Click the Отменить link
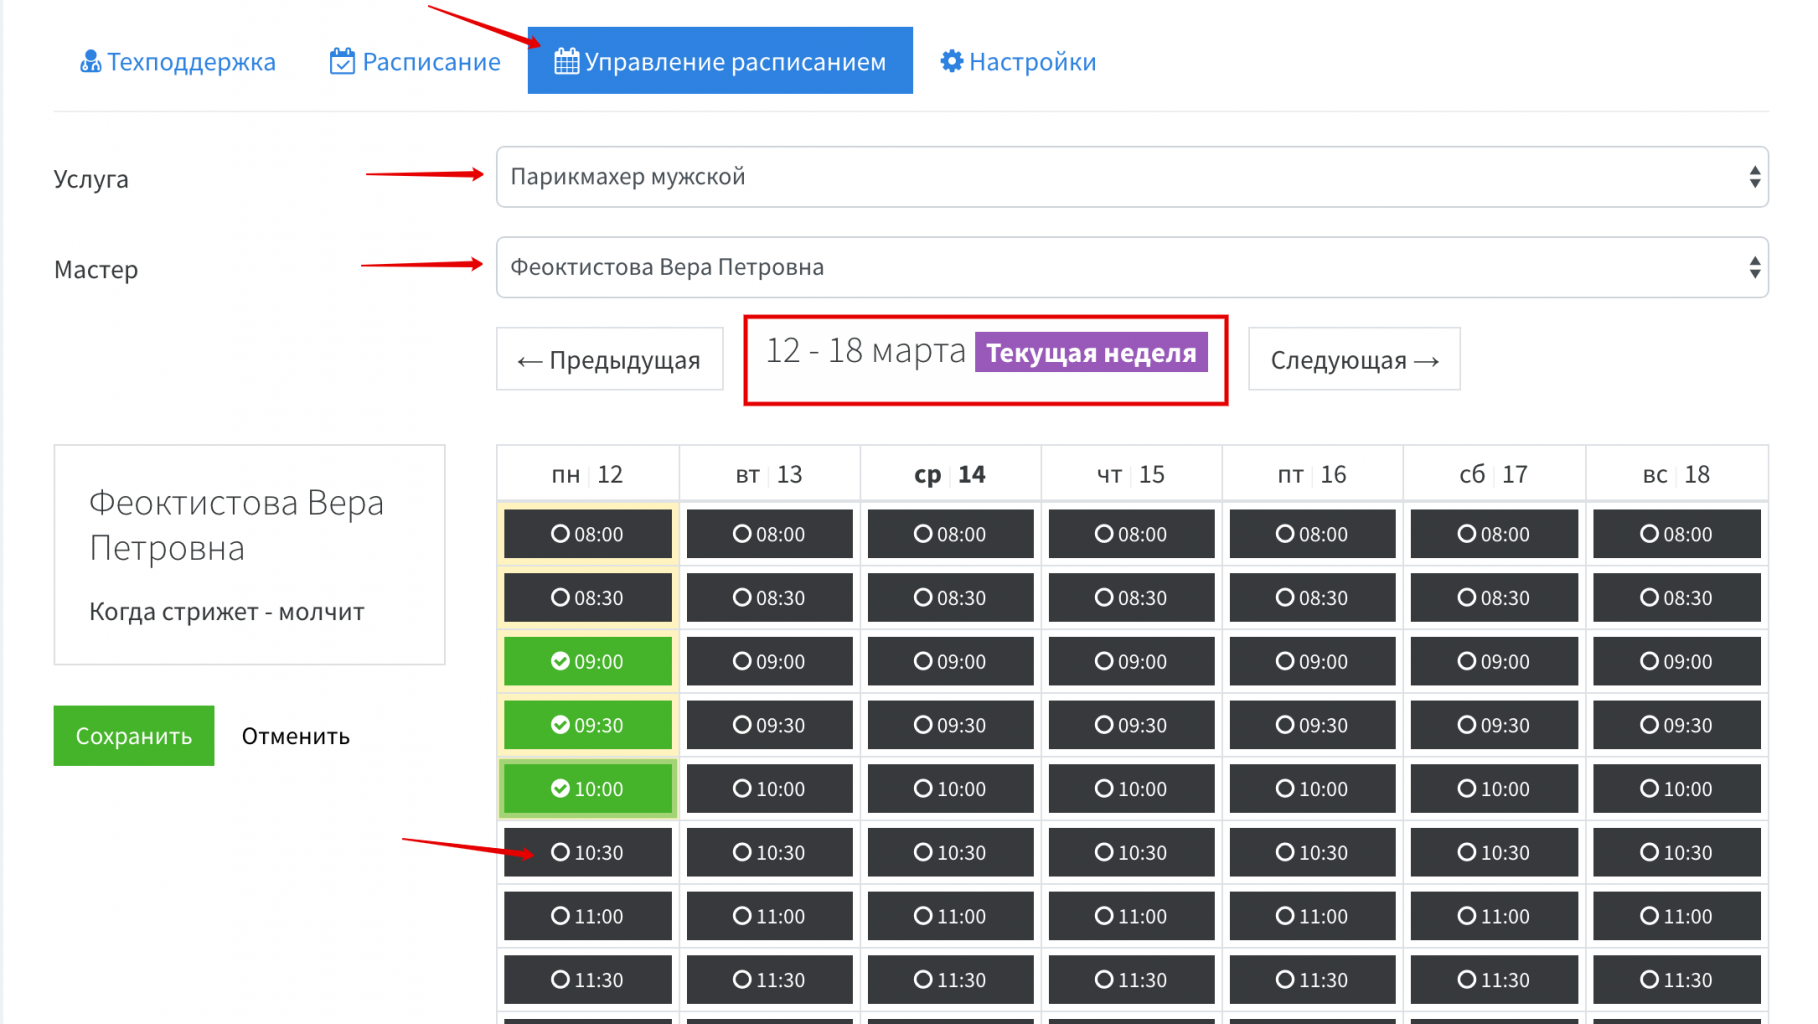 pyautogui.click(x=296, y=736)
